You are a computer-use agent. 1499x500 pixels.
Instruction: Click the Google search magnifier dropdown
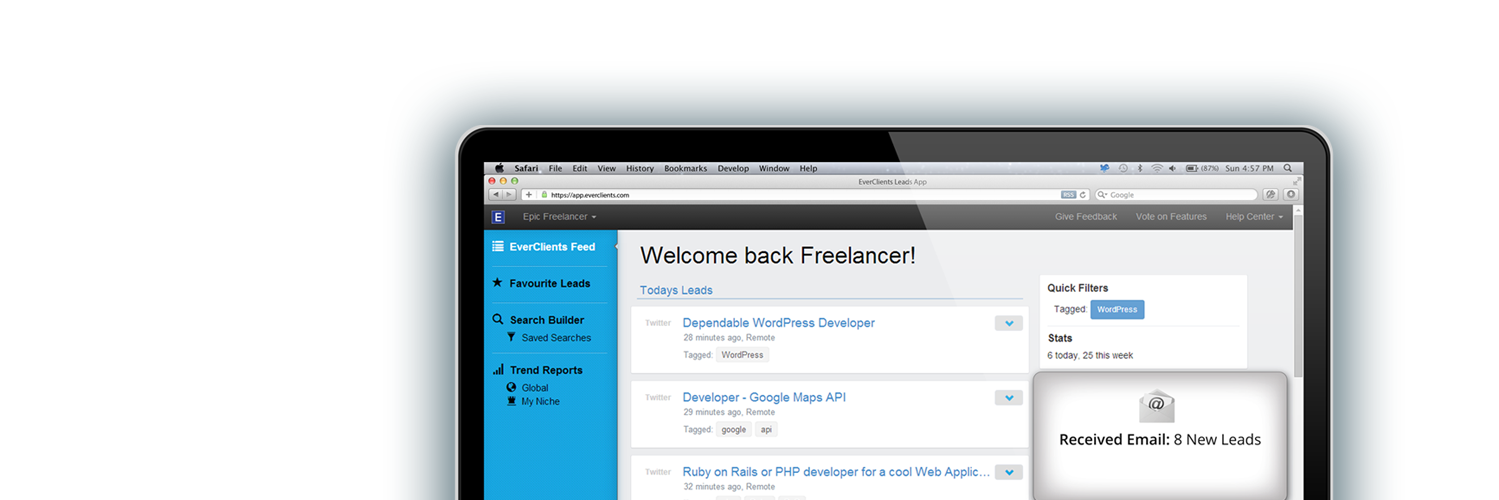[x=1103, y=195]
